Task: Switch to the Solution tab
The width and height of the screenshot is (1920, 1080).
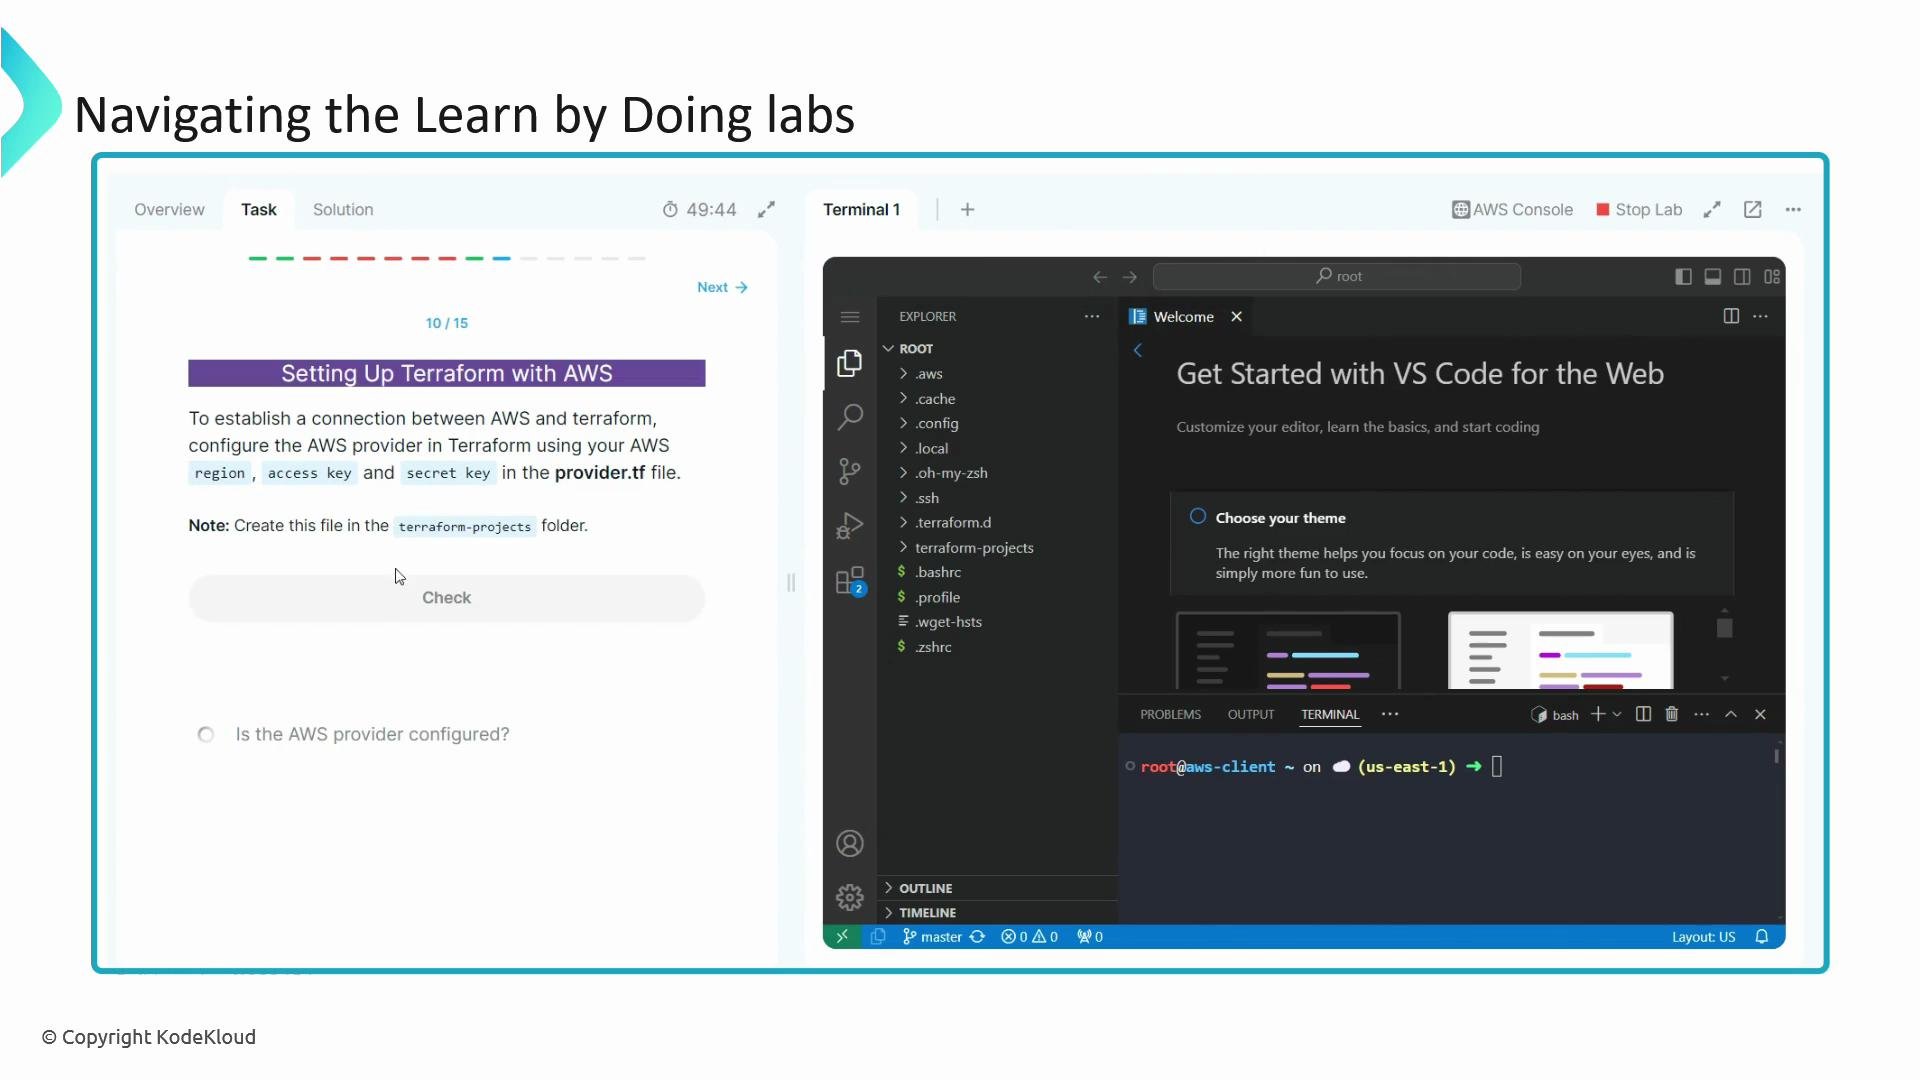Action: click(343, 209)
